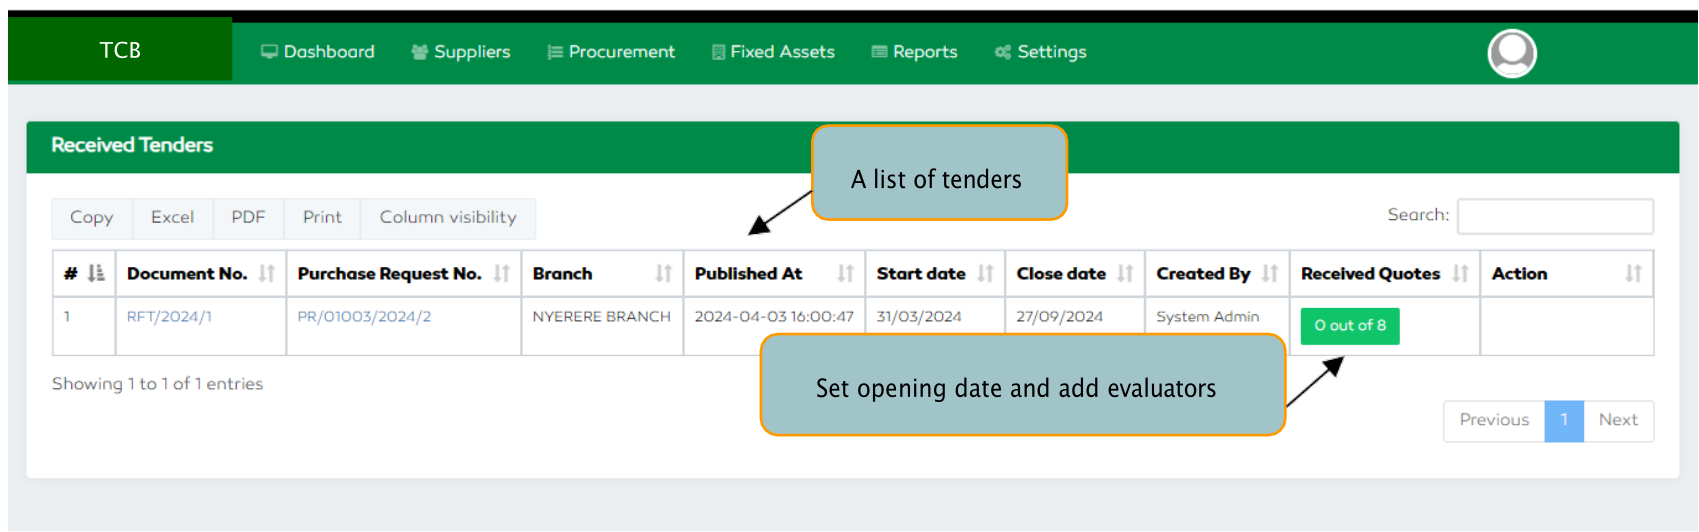Screen dimensions: 1699x532
Task: Focus the Search input field
Action: (1555, 216)
